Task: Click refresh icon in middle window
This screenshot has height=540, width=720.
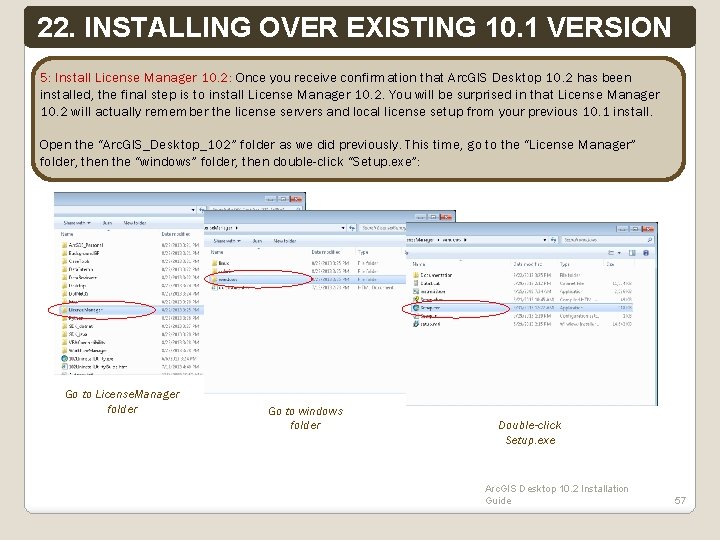Action: (x=352, y=228)
